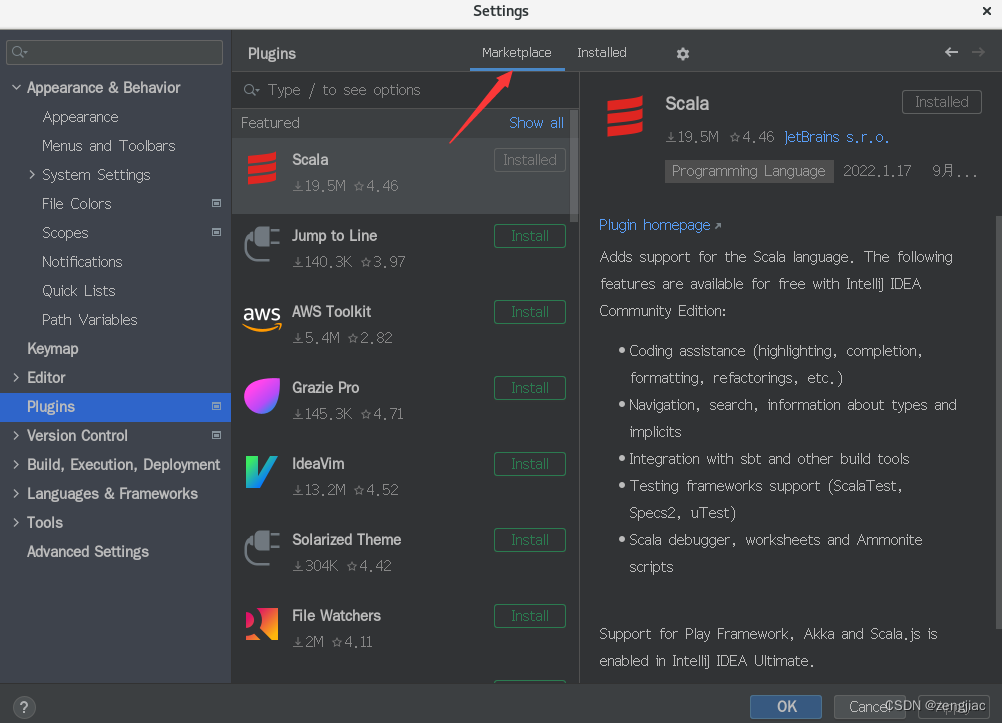Install the Jump to Line plugin
This screenshot has height=723, width=1002.
click(x=530, y=236)
